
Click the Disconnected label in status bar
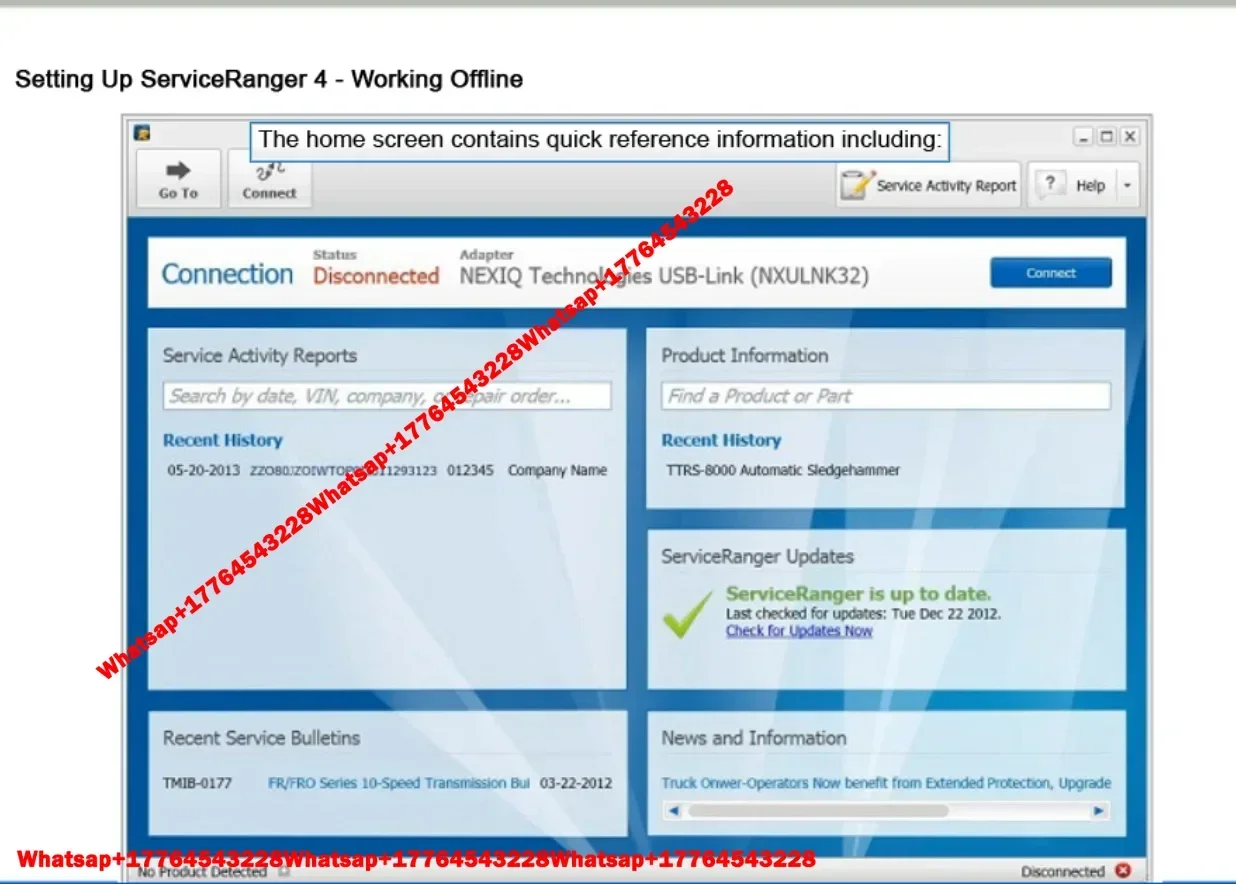coord(1063,872)
